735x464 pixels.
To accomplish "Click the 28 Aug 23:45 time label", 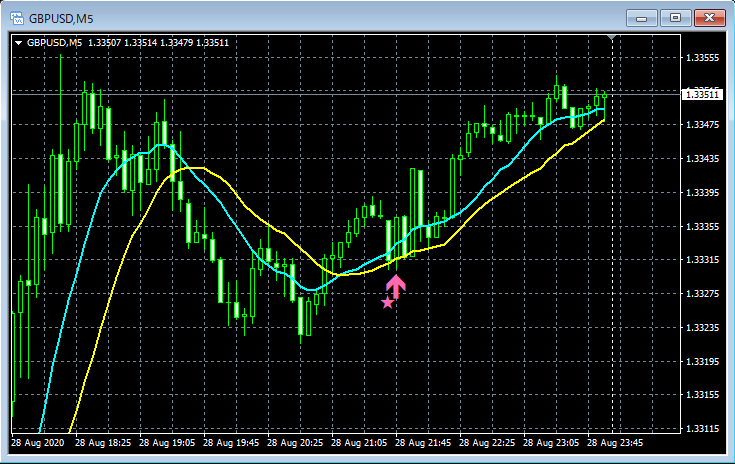I will 615,442.
